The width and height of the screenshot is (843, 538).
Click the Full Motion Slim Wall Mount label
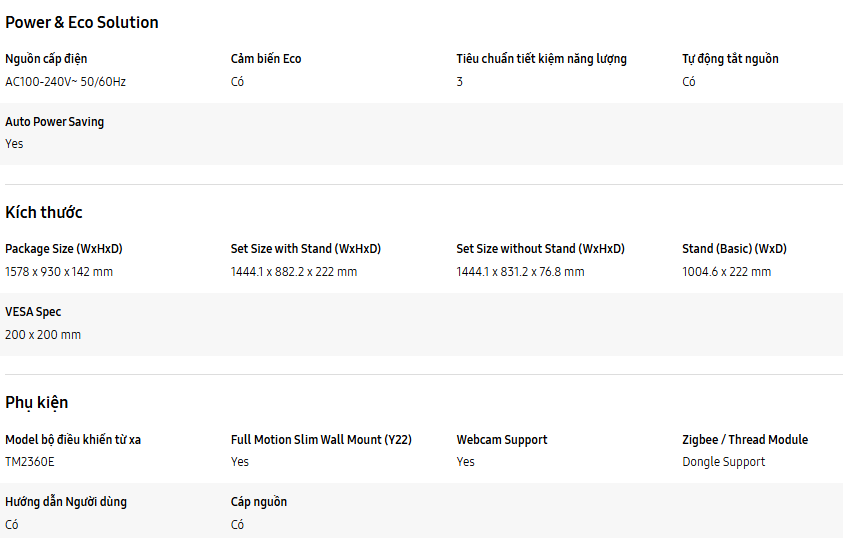coord(321,440)
